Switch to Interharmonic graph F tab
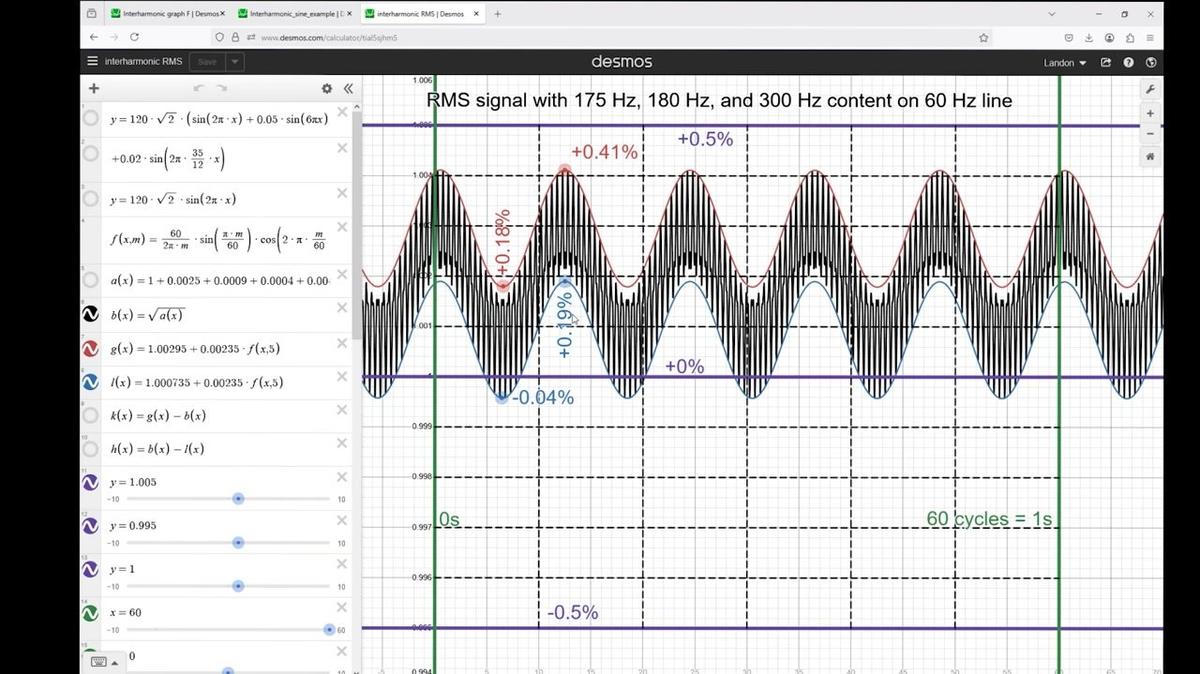This screenshot has height=674, width=1200. pyautogui.click(x=166, y=14)
